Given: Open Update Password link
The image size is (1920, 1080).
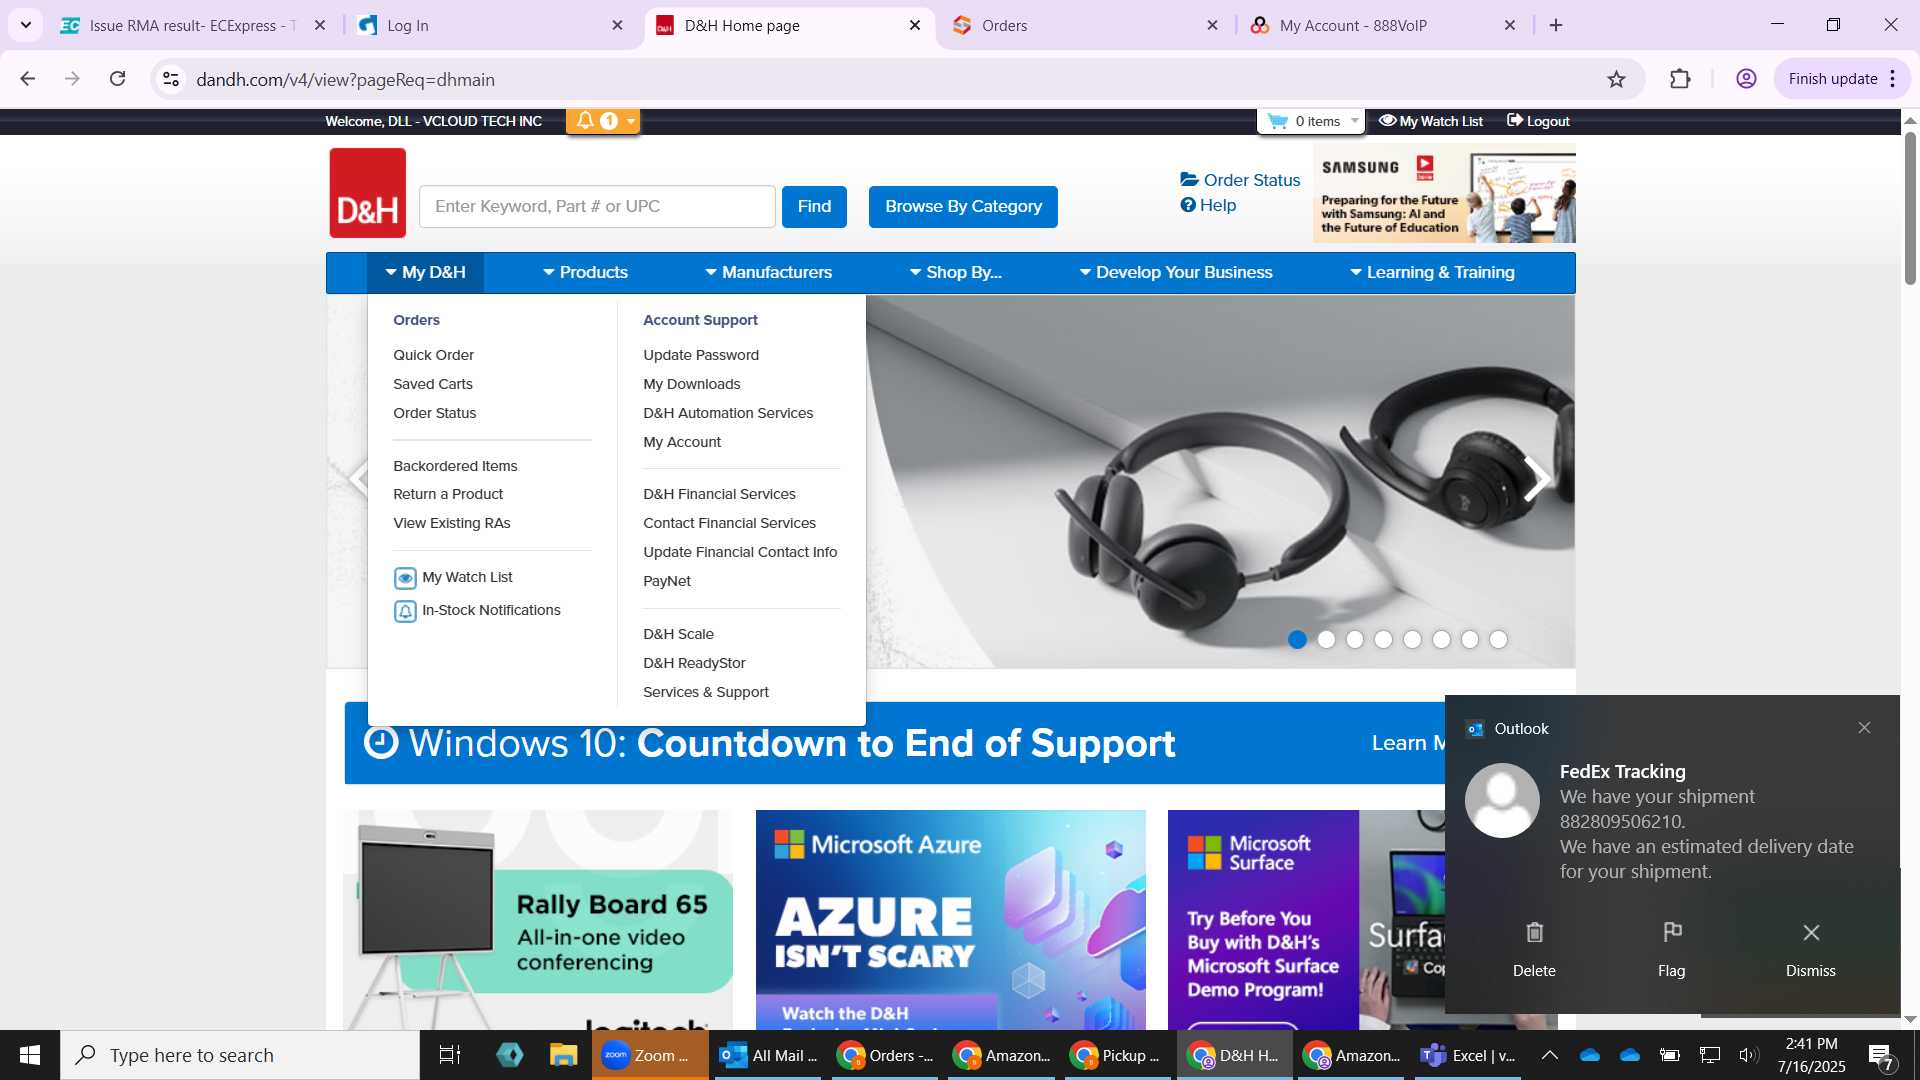Looking at the screenshot, I should 701,355.
